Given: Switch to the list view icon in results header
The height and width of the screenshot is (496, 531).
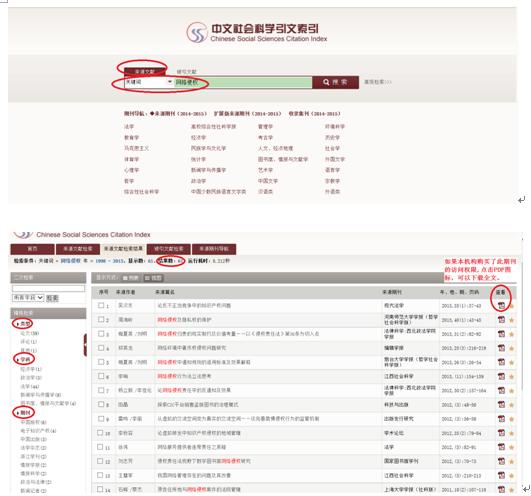Looking at the screenshot, I should pos(130,278).
